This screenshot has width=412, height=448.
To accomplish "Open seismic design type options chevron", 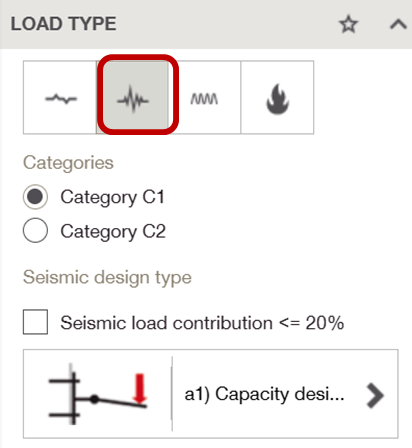I will pos(375,395).
